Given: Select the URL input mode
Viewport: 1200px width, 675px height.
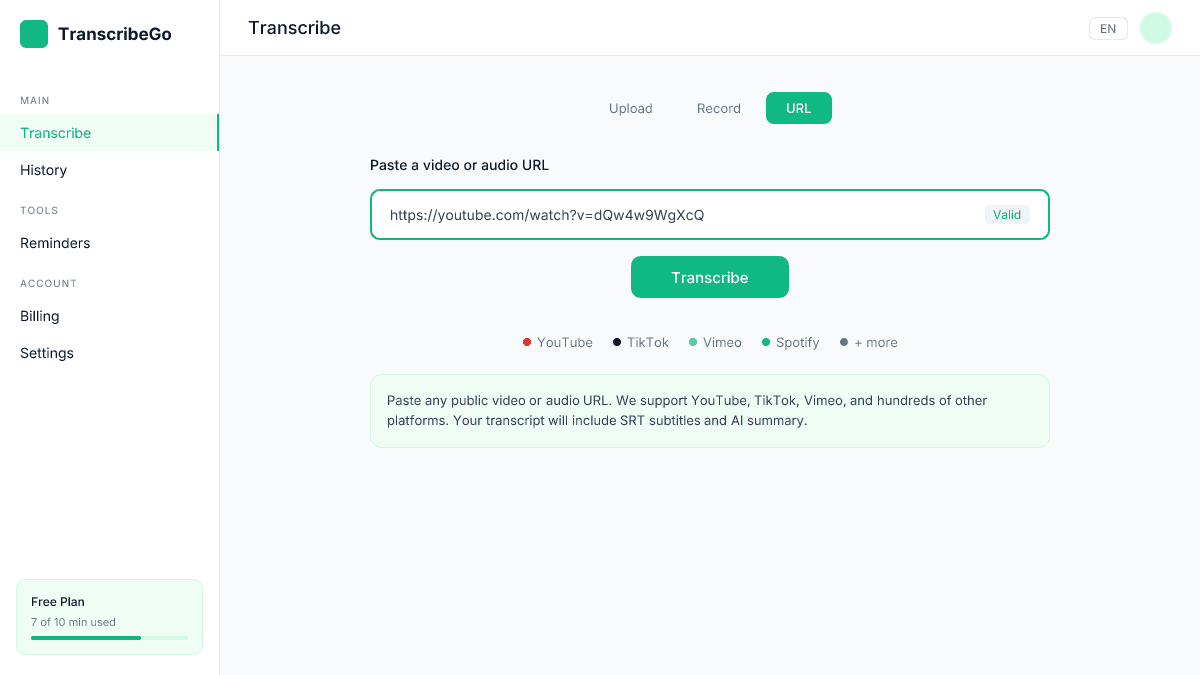Looking at the screenshot, I should pyautogui.click(x=798, y=108).
